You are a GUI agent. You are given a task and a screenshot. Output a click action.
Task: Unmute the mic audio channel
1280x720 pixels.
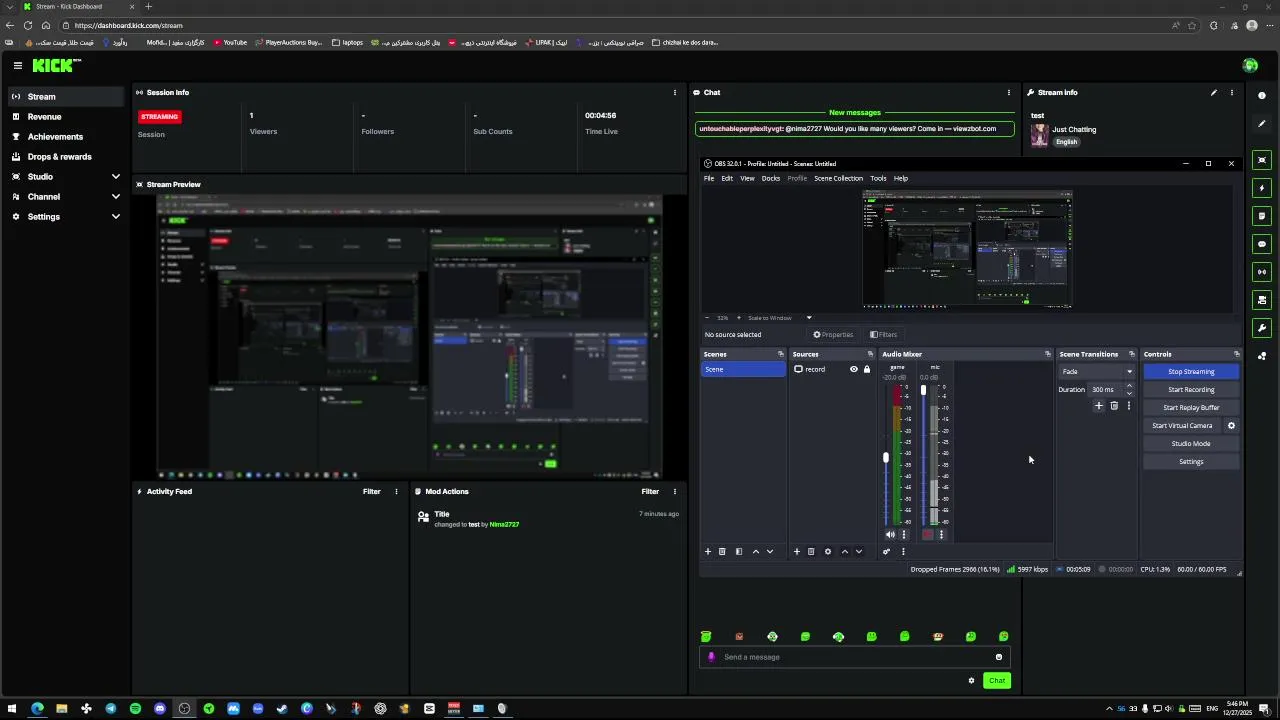(x=927, y=535)
